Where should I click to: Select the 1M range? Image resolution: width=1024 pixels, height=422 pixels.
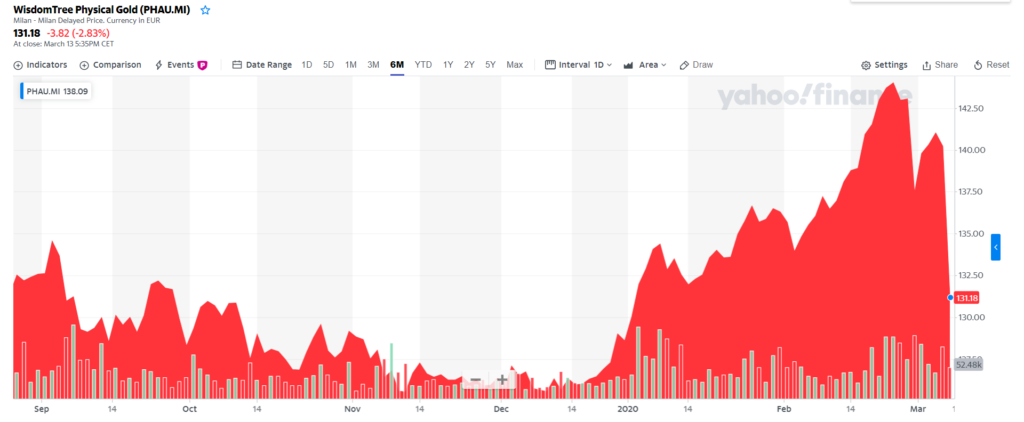[351, 65]
